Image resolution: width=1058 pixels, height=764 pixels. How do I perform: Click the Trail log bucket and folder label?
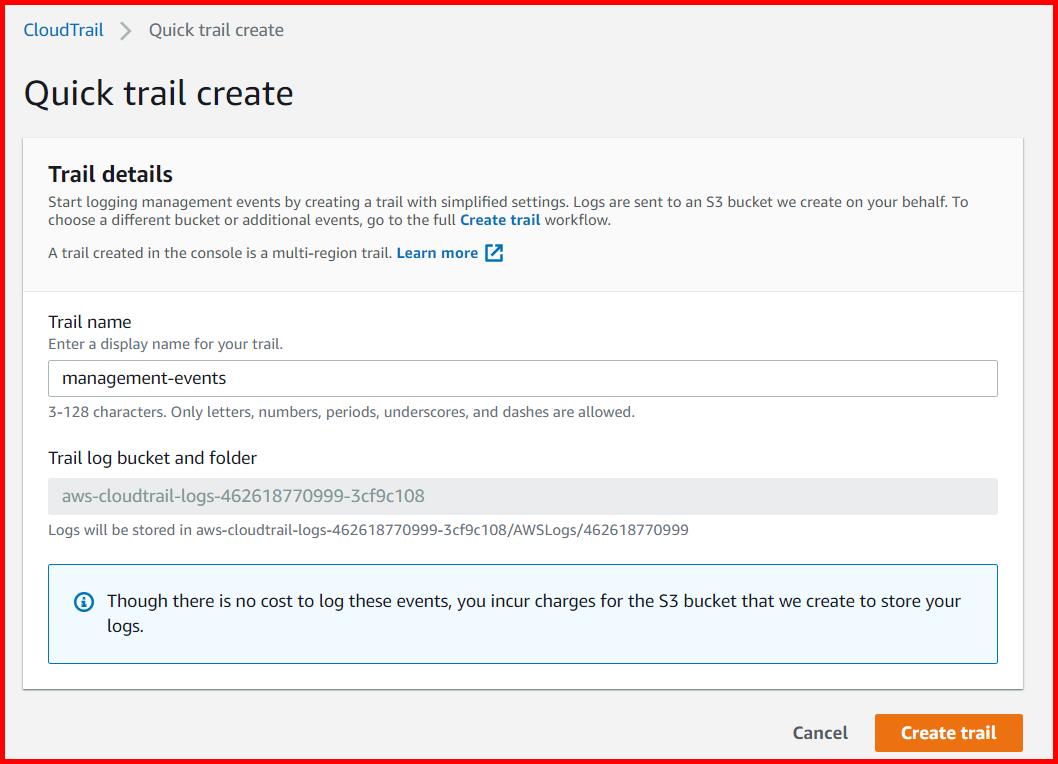click(x=153, y=458)
